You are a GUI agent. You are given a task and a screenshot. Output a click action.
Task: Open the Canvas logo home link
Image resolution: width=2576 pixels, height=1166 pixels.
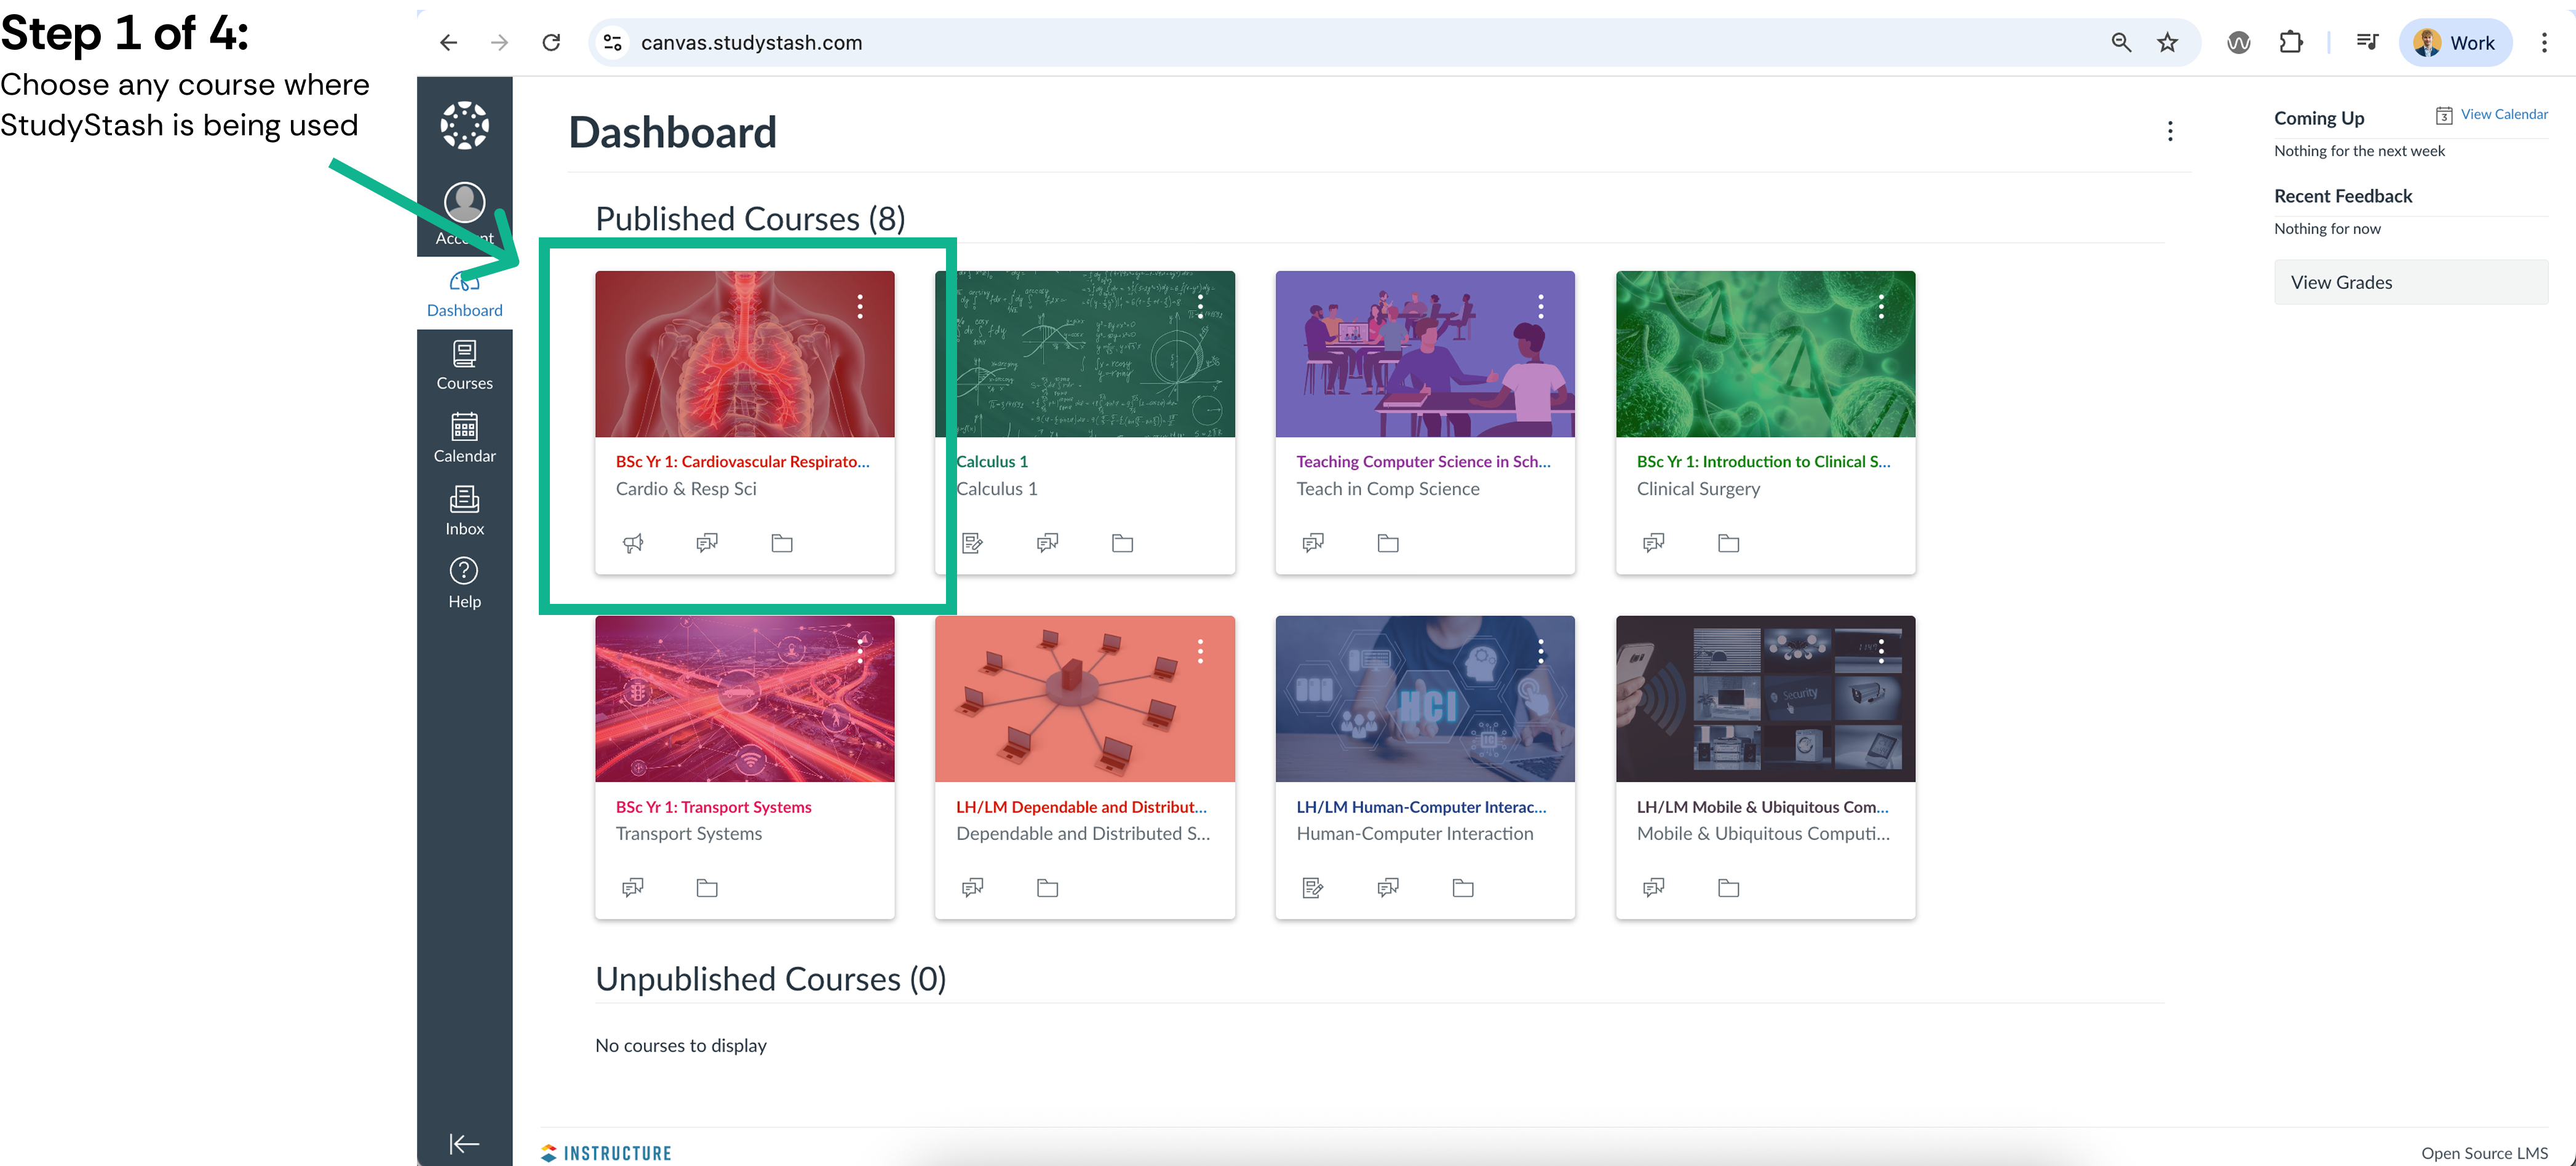(464, 126)
